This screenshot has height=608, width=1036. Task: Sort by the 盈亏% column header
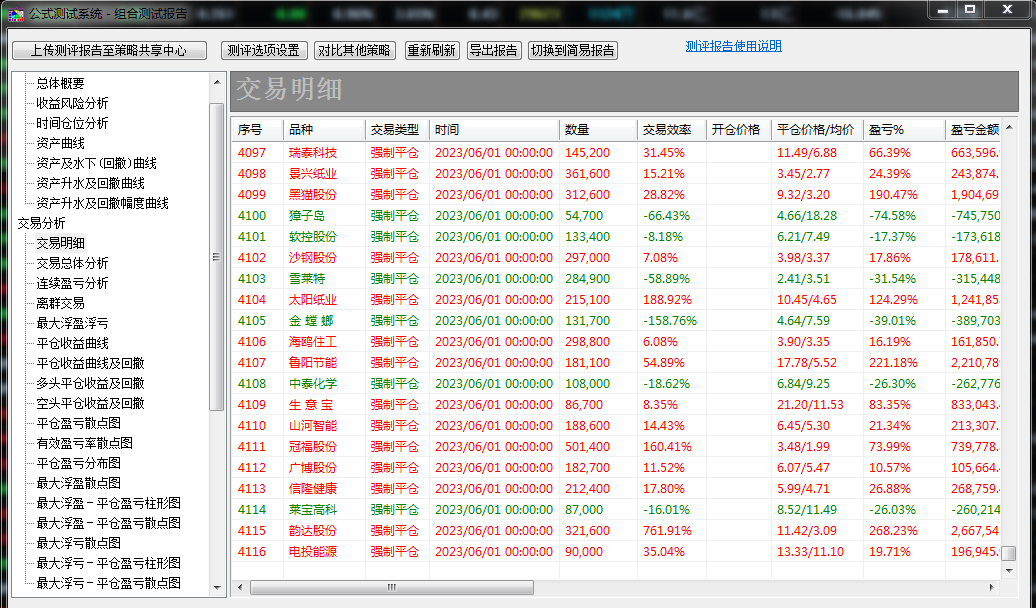click(x=904, y=130)
